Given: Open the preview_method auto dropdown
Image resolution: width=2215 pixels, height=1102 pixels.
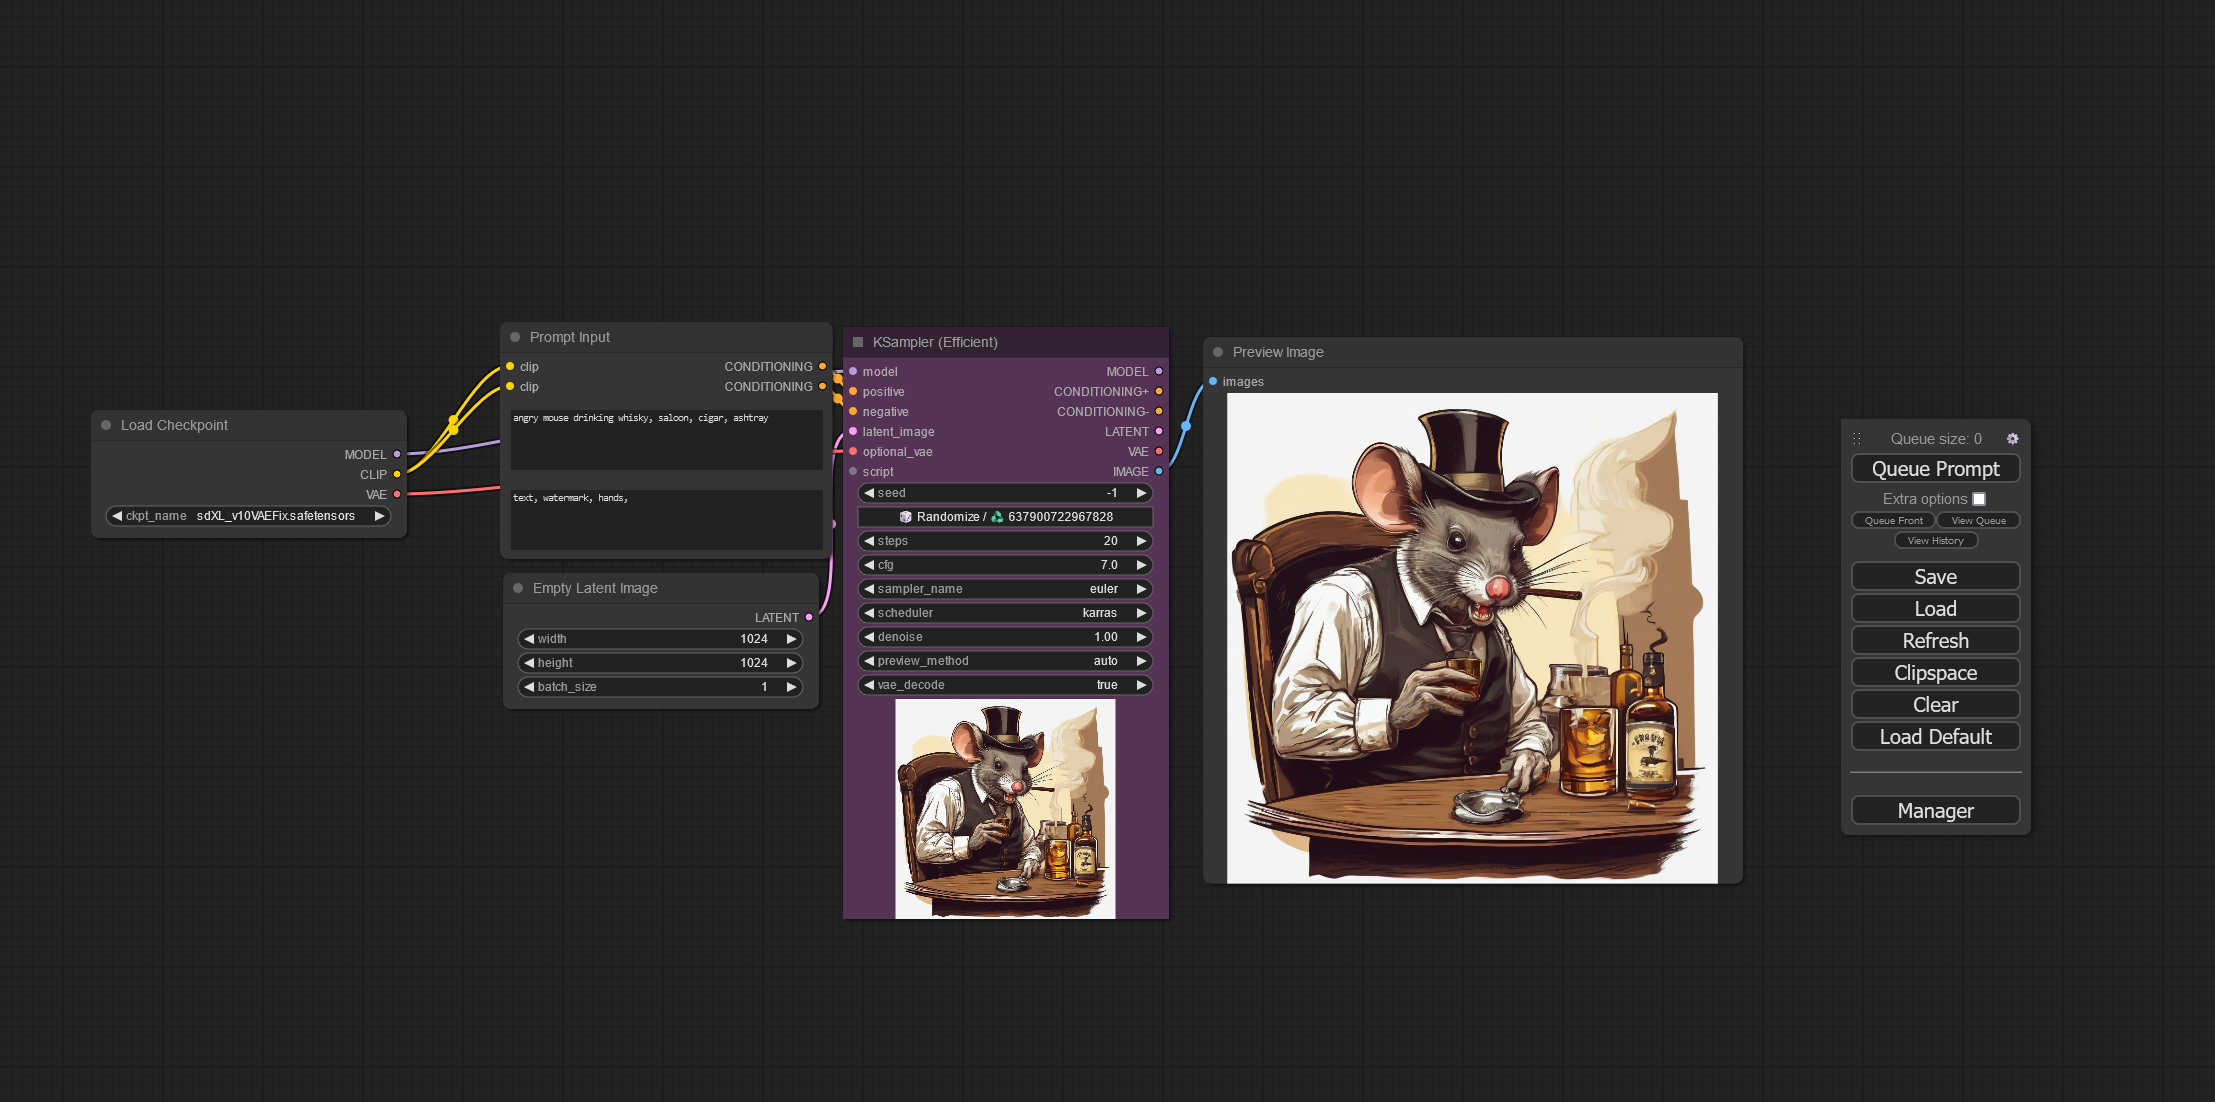Looking at the screenshot, I should (x=1005, y=661).
